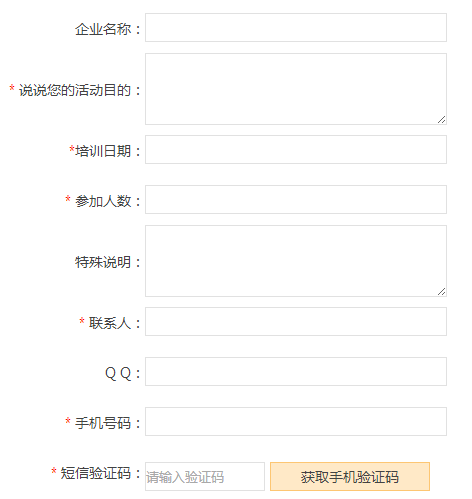The image size is (472, 499).
Task: Select the 培训日期 date field
Action: [296, 150]
